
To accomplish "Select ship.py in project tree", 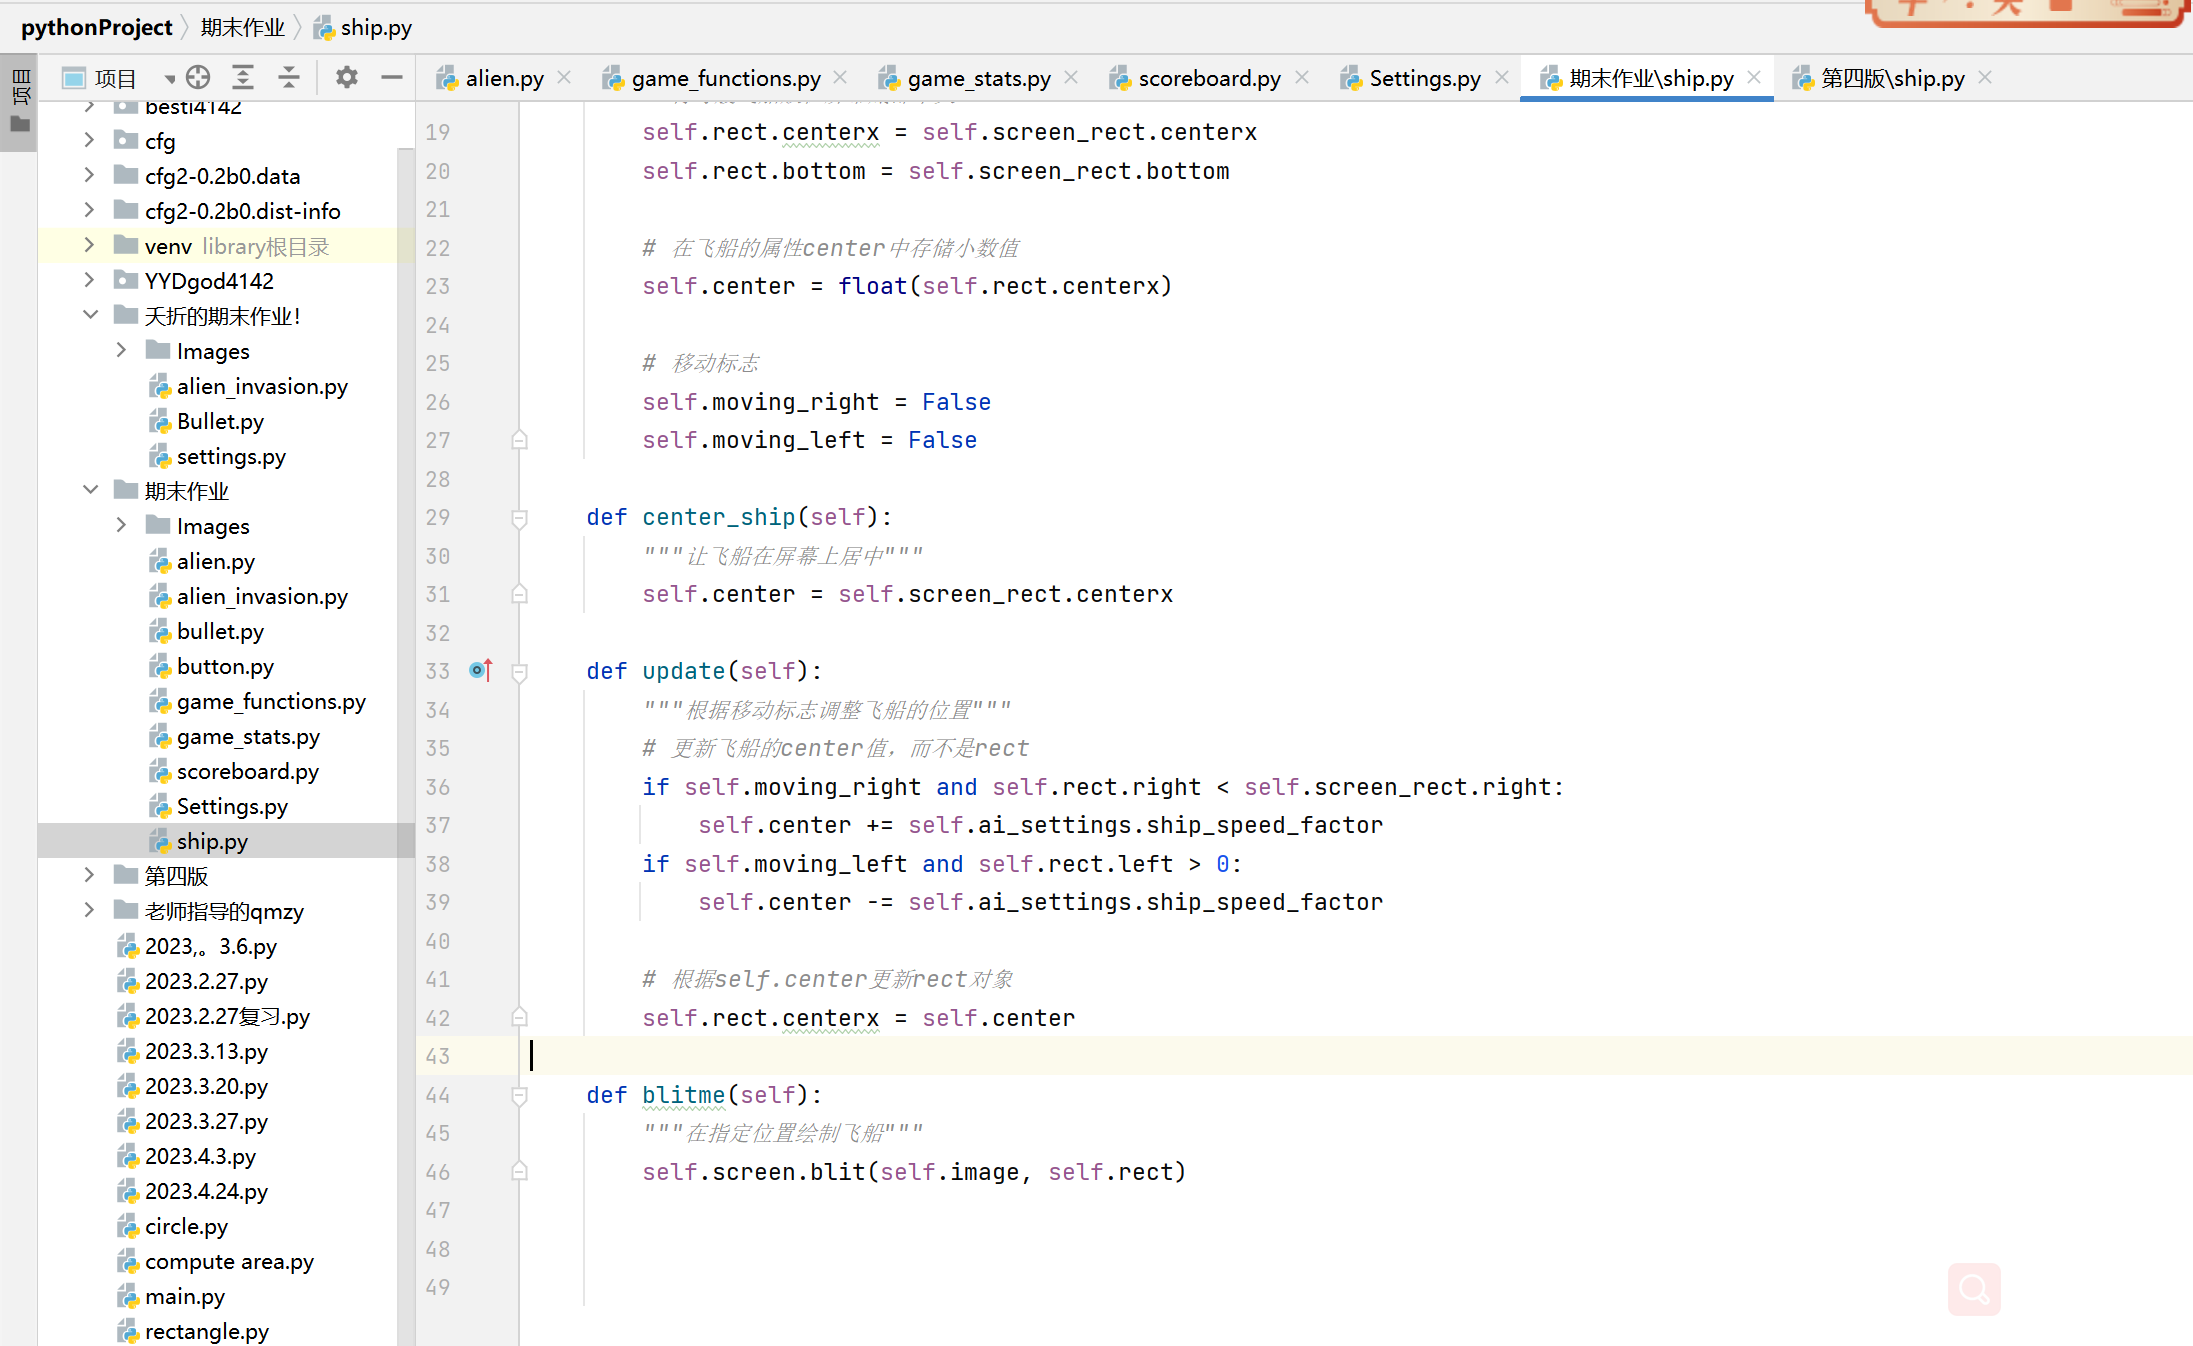I will [212, 841].
